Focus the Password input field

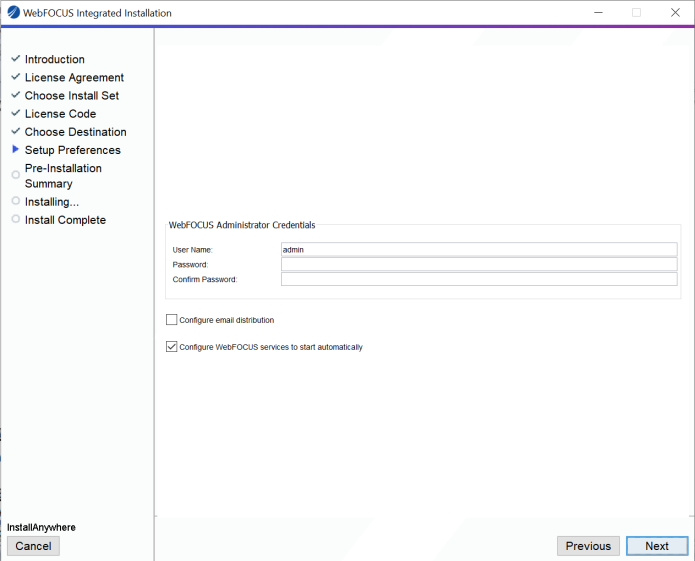coord(479,265)
